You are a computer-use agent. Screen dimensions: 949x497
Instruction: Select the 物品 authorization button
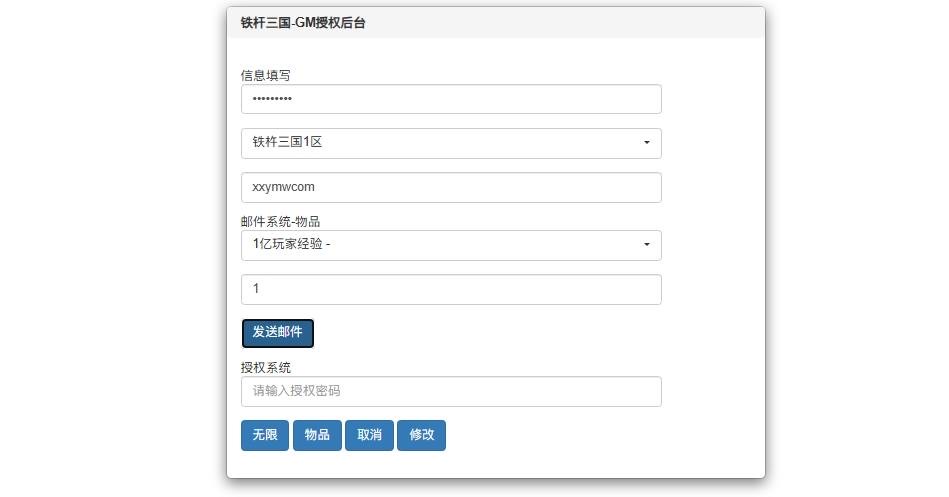[317, 435]
